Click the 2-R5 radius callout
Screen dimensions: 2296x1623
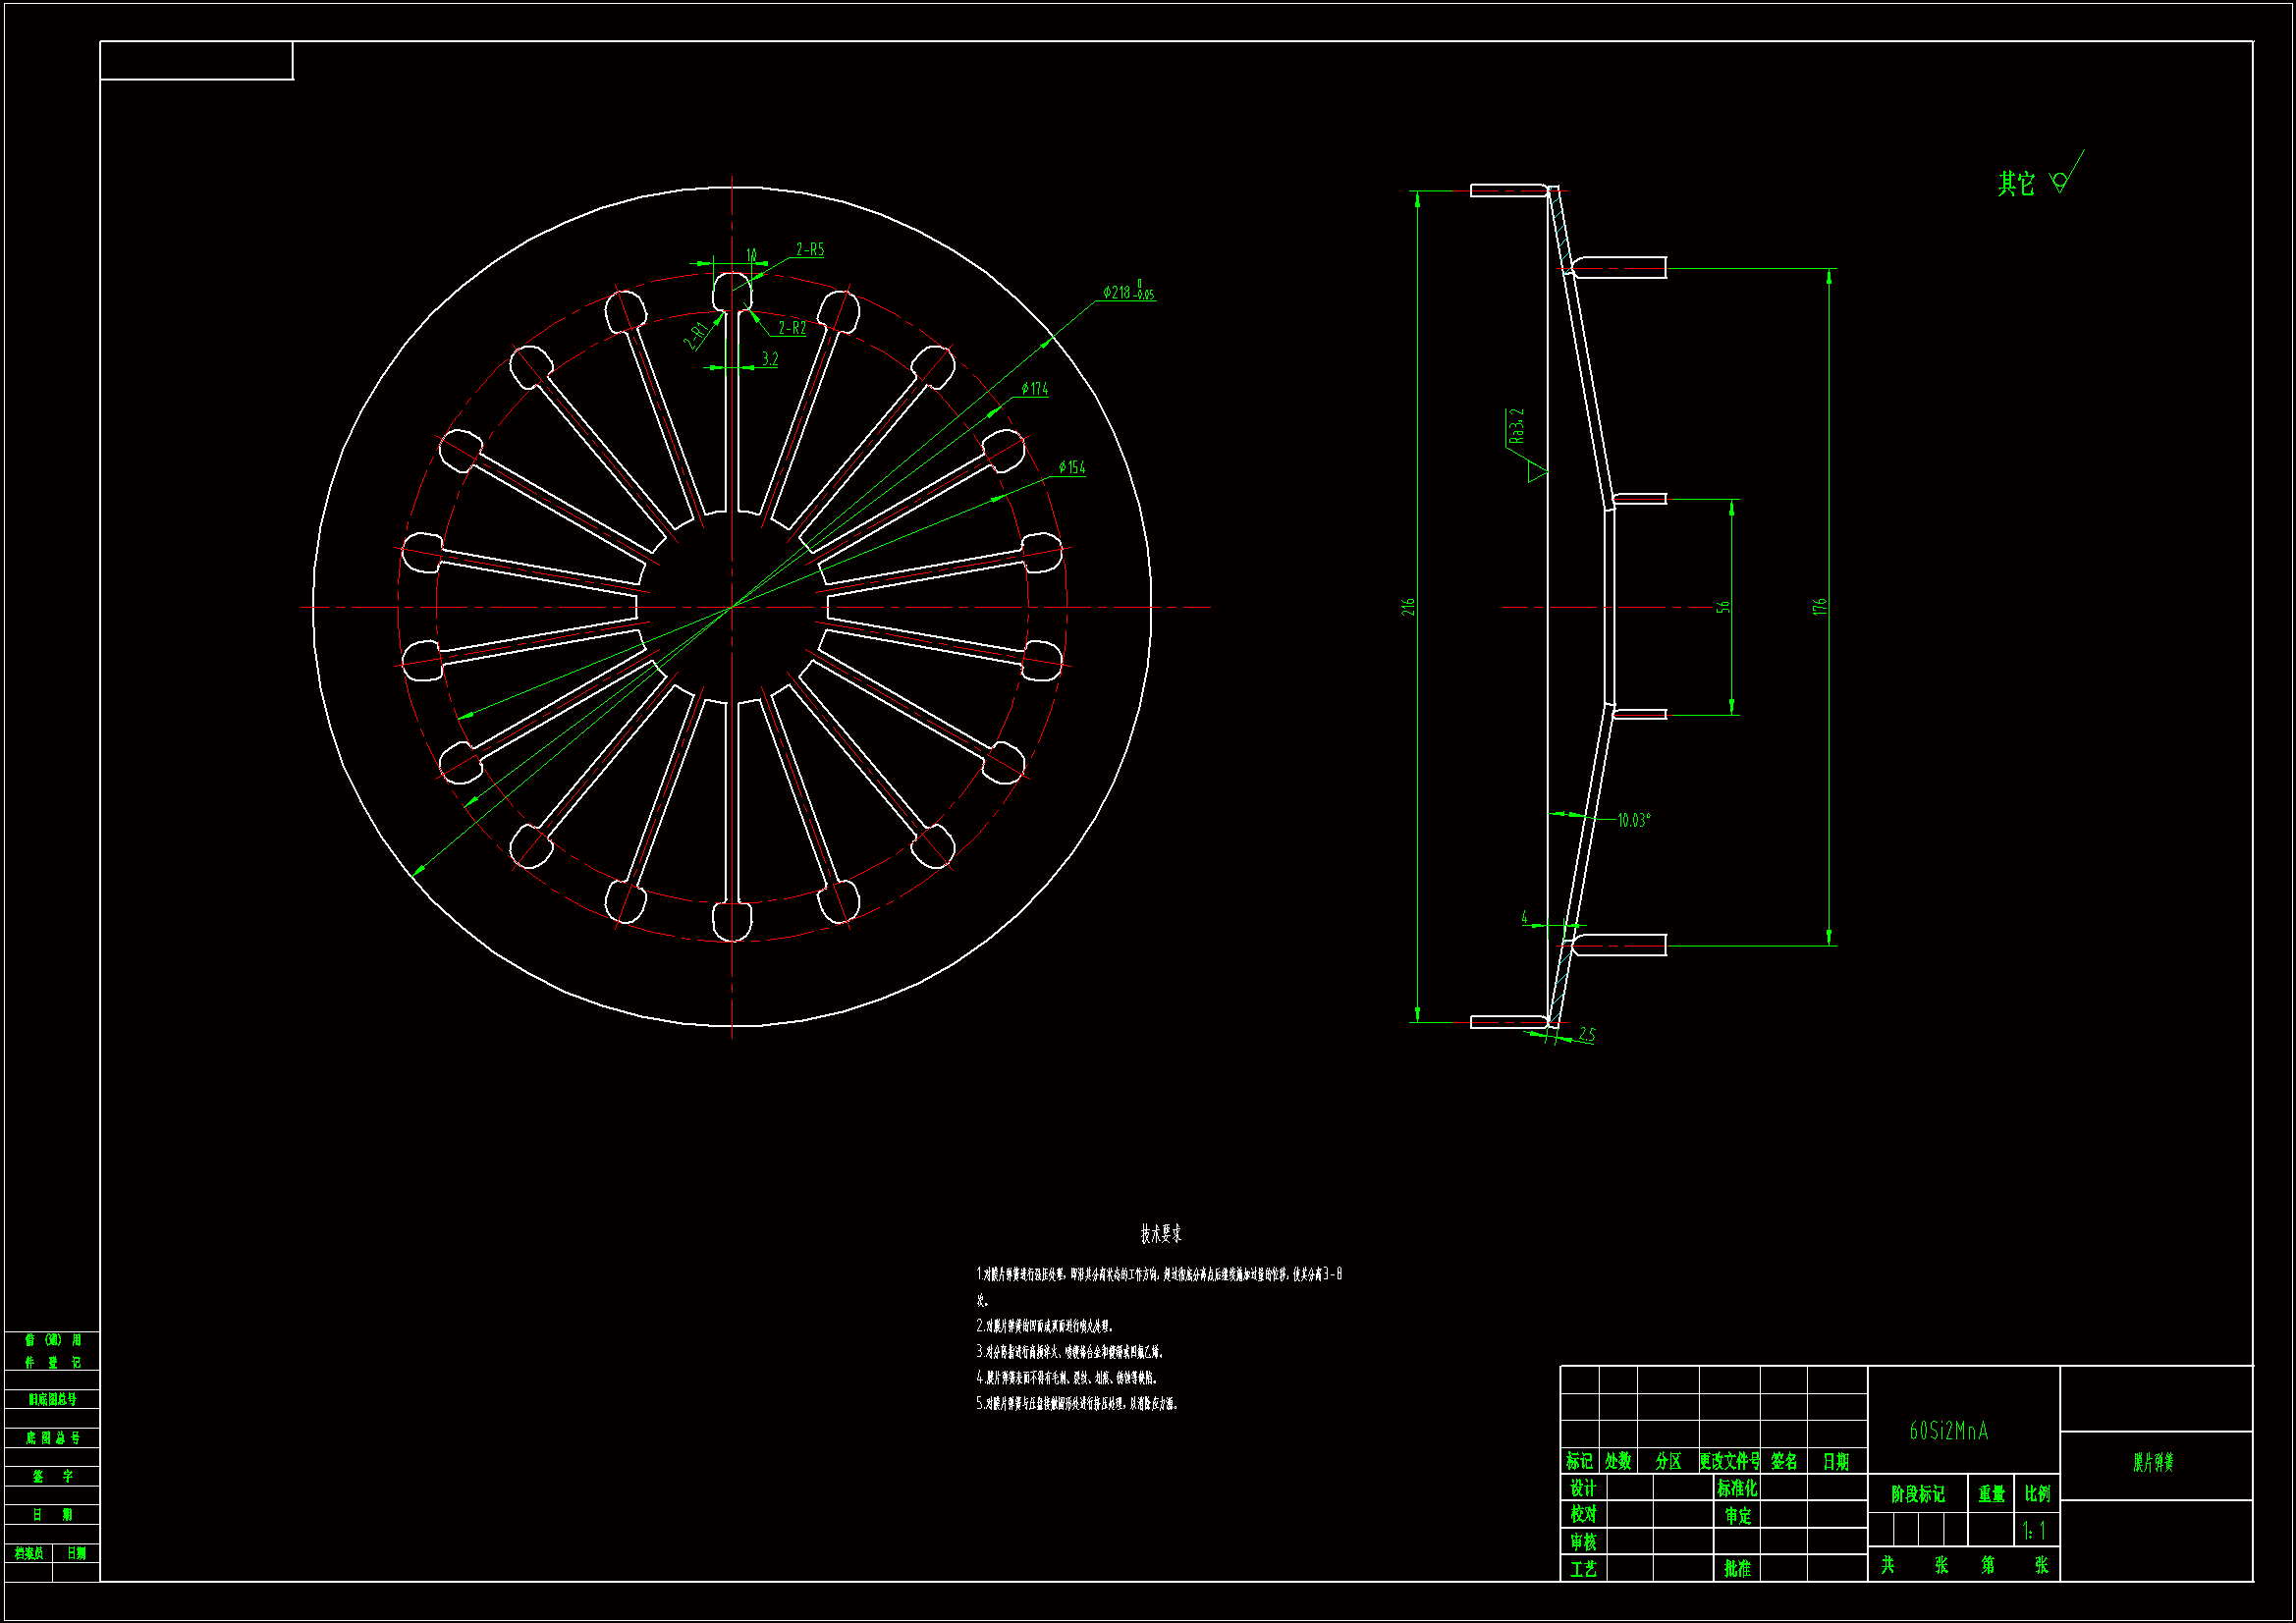(x=810, y=250)
